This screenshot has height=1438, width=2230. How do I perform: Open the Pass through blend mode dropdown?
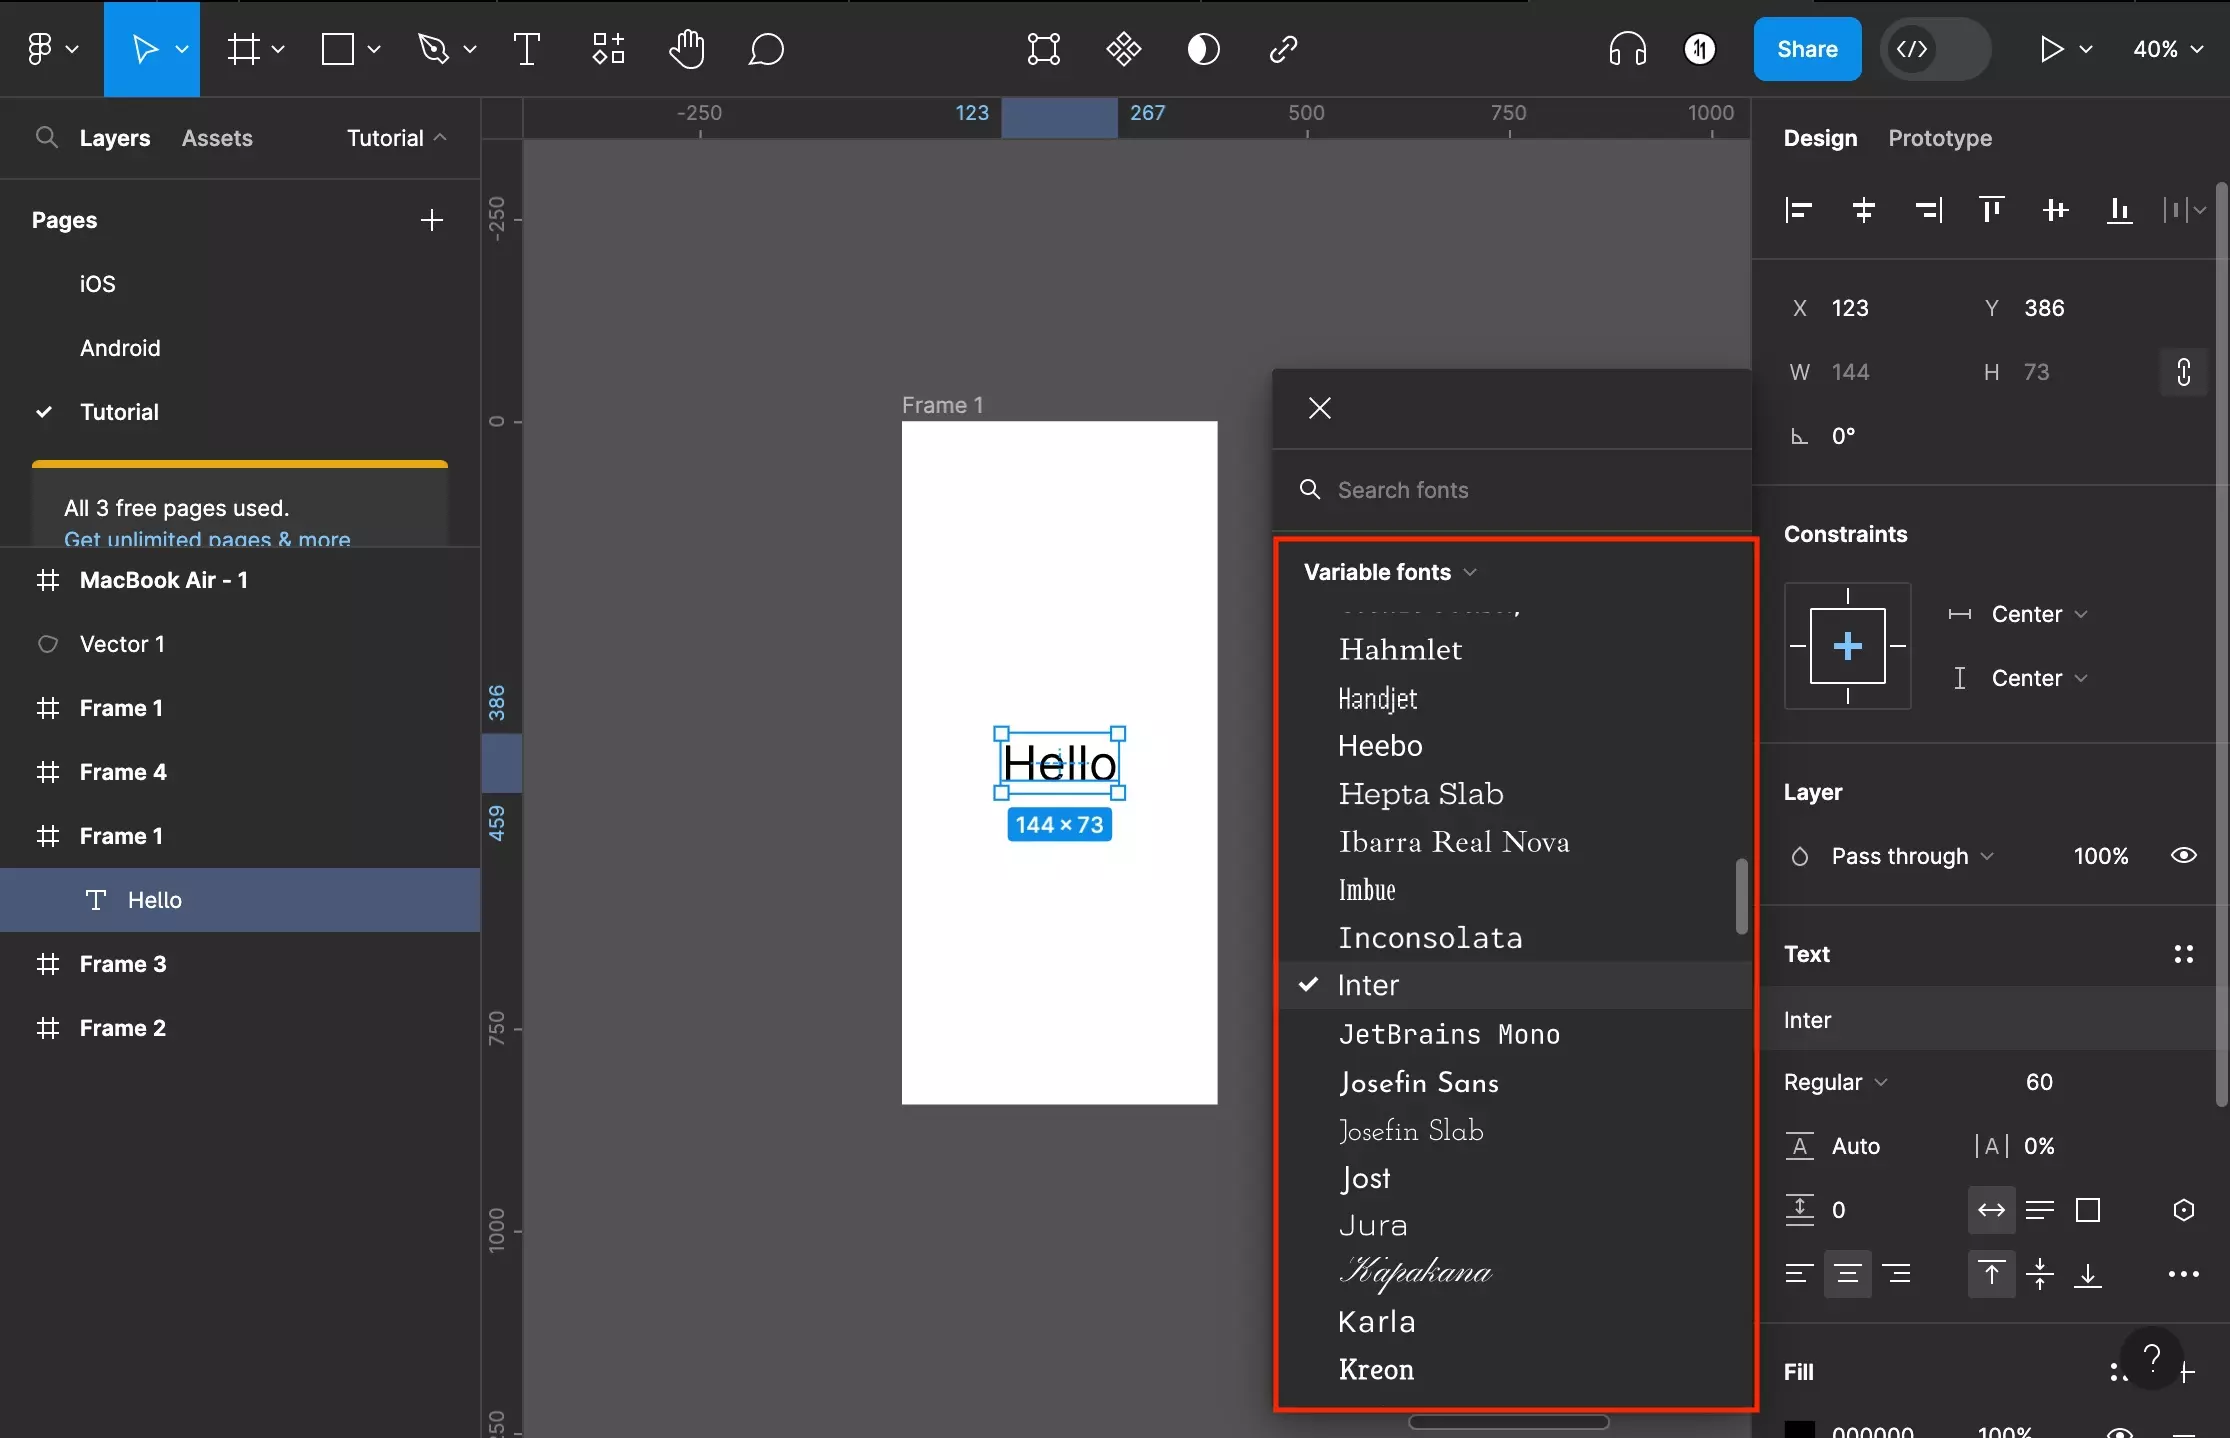click(x=1912, y=856)
